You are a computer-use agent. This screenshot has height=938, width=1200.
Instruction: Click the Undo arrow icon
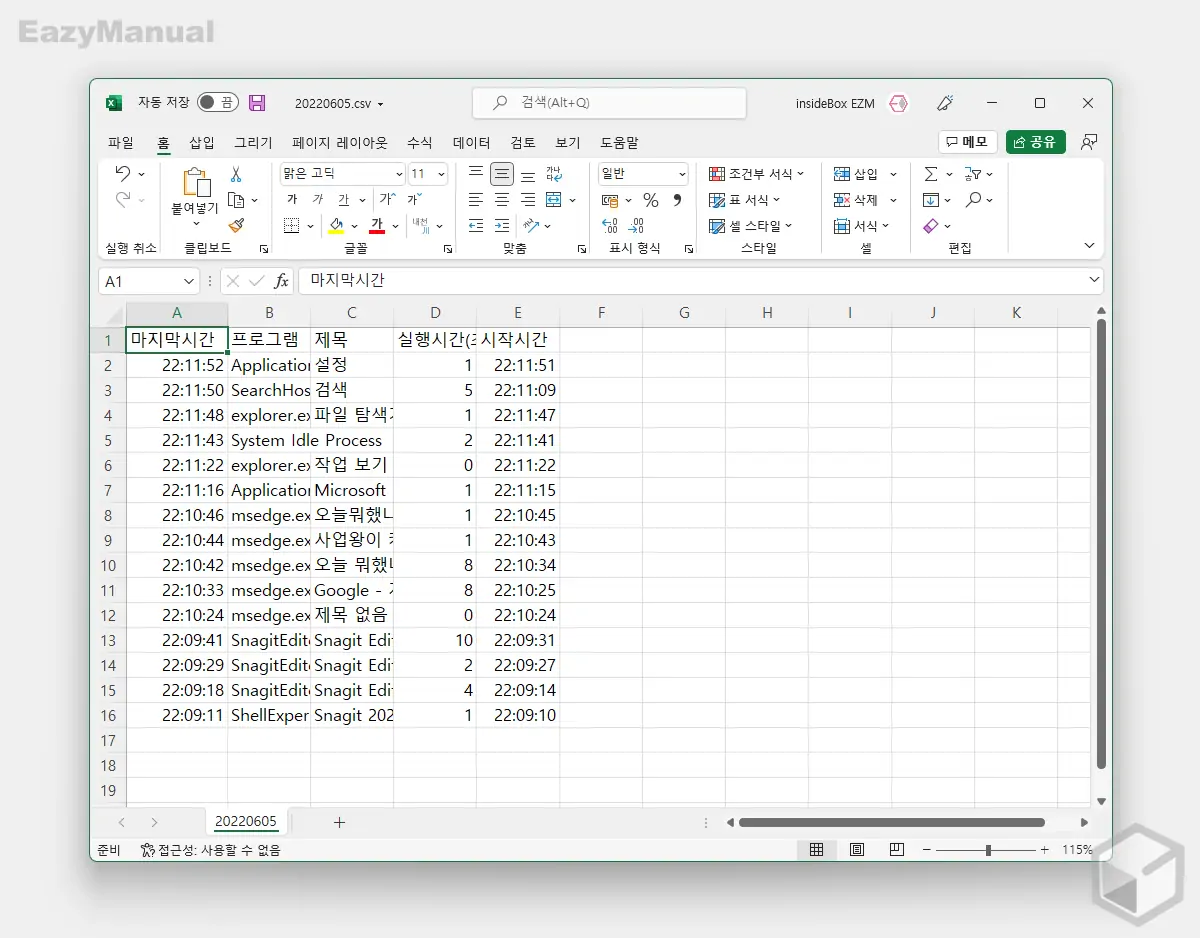pos(122,174)
